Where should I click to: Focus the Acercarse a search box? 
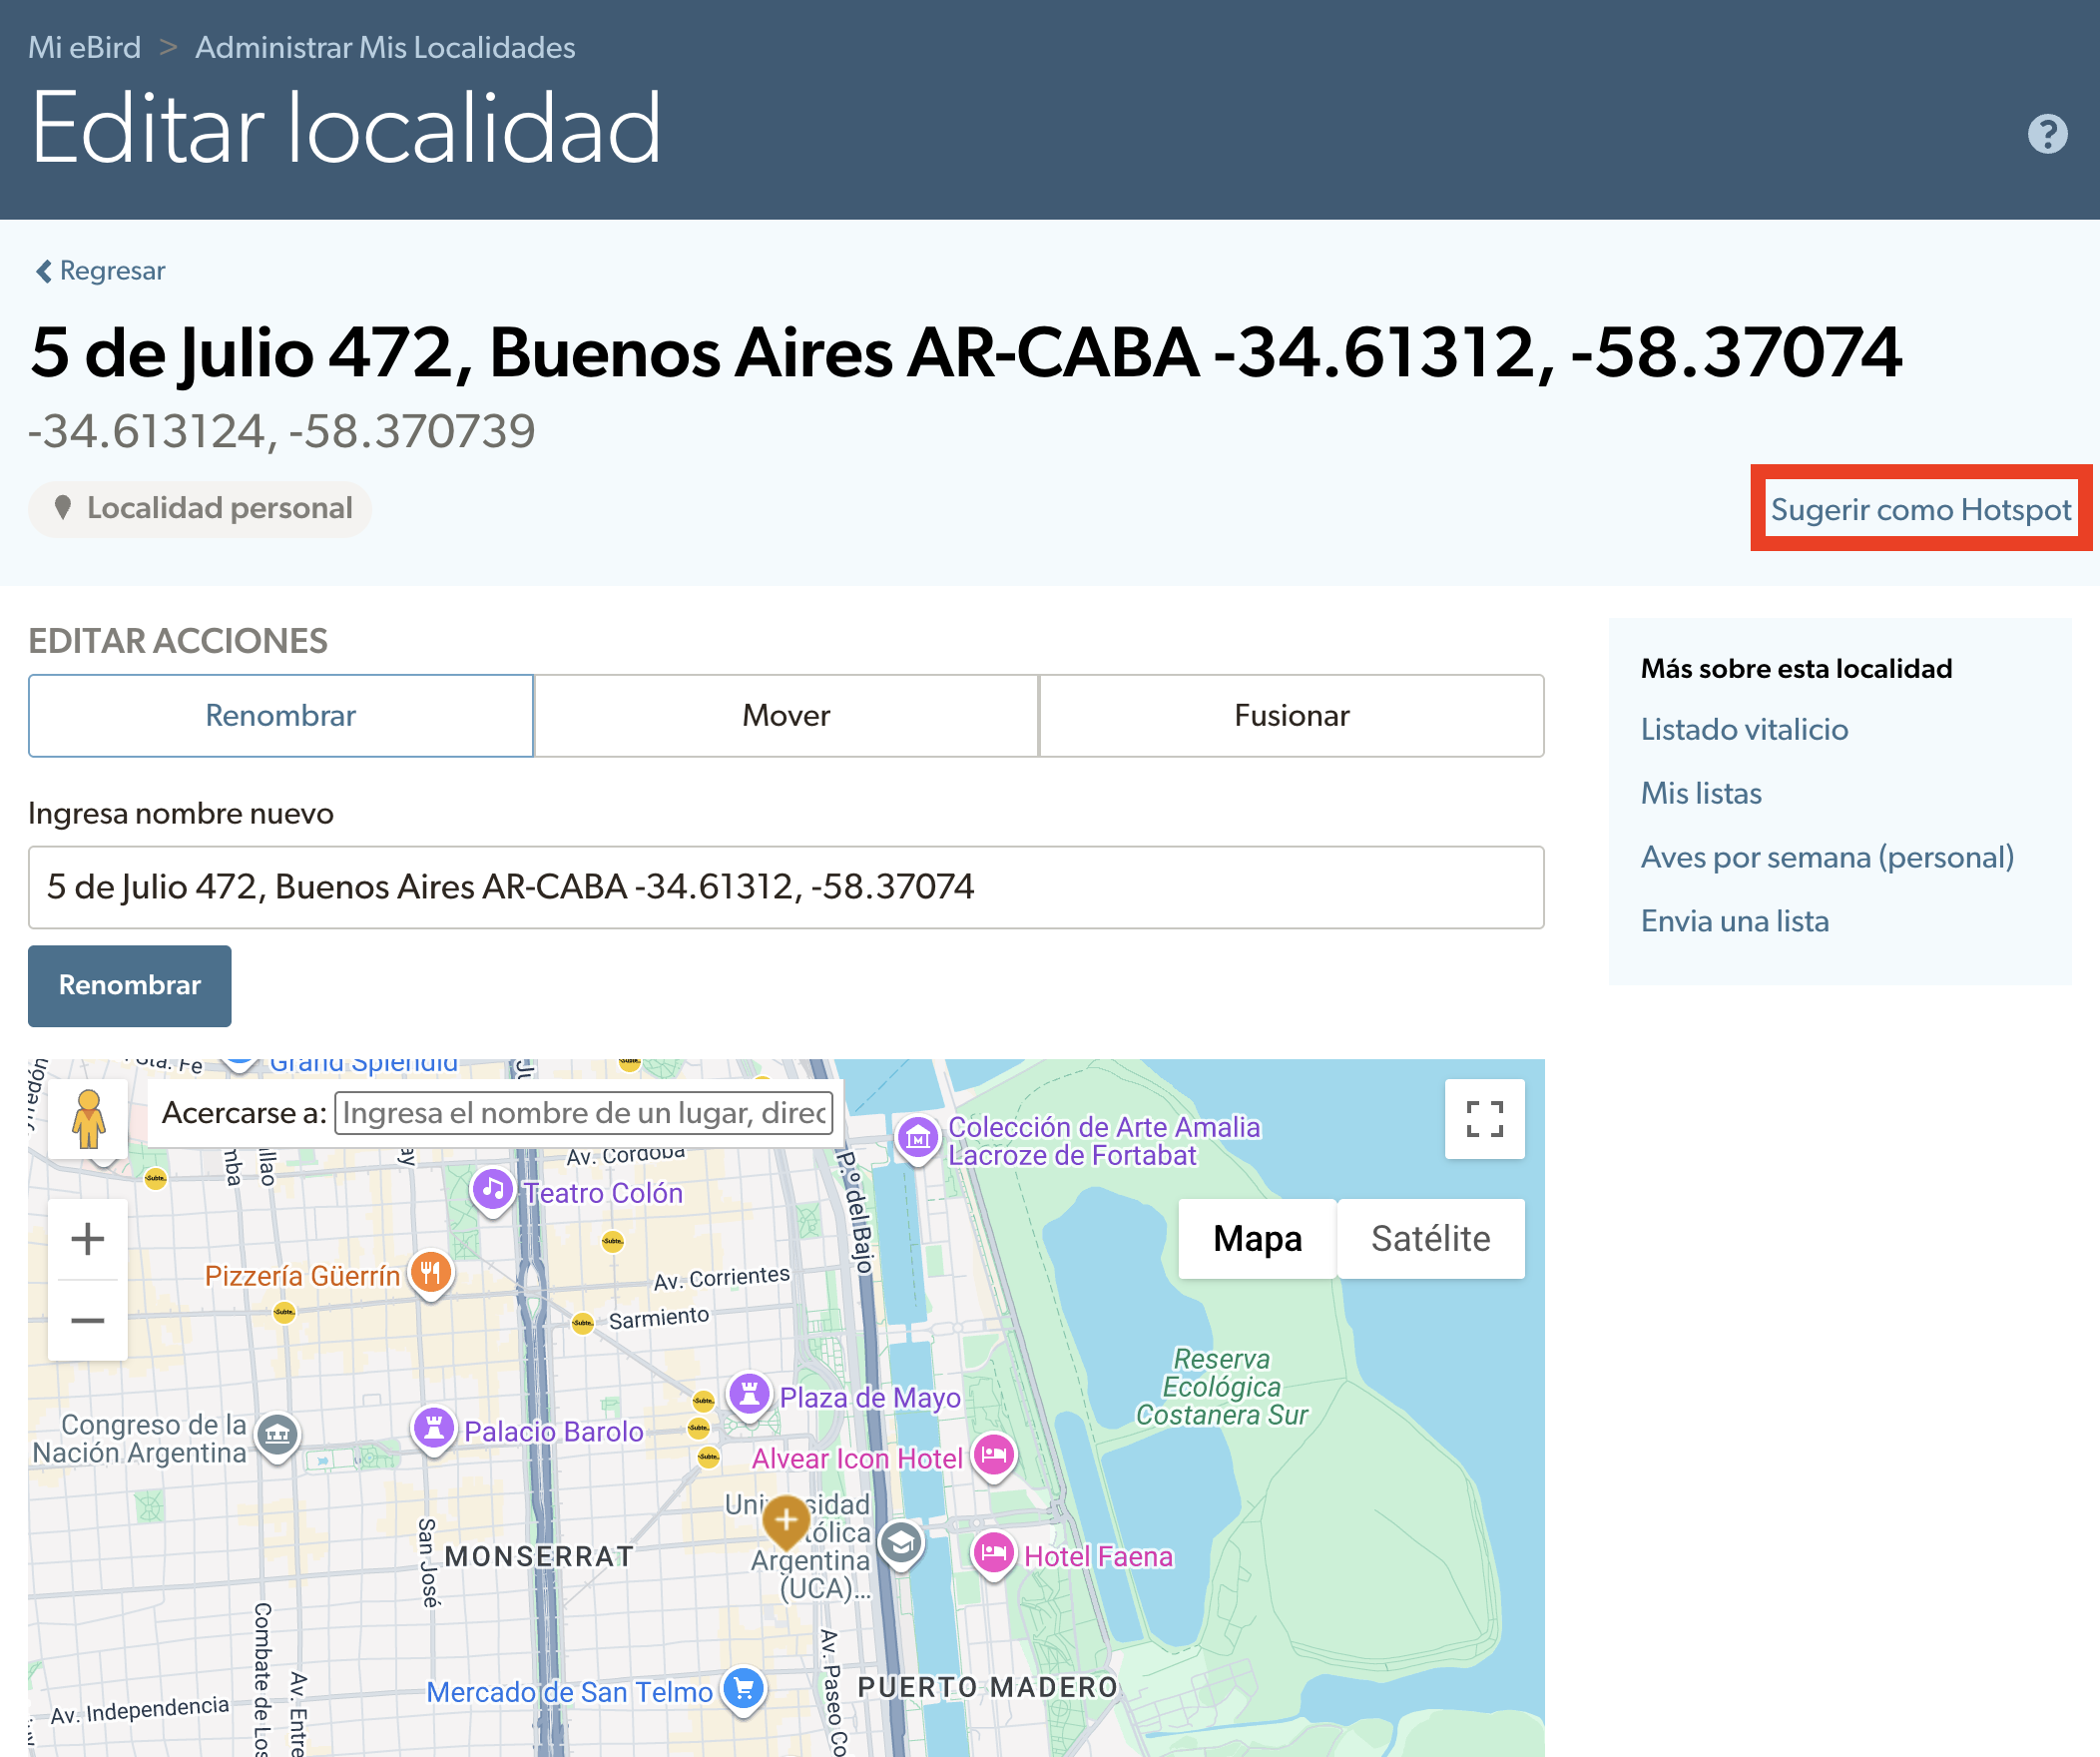[x=583, y=1112]
